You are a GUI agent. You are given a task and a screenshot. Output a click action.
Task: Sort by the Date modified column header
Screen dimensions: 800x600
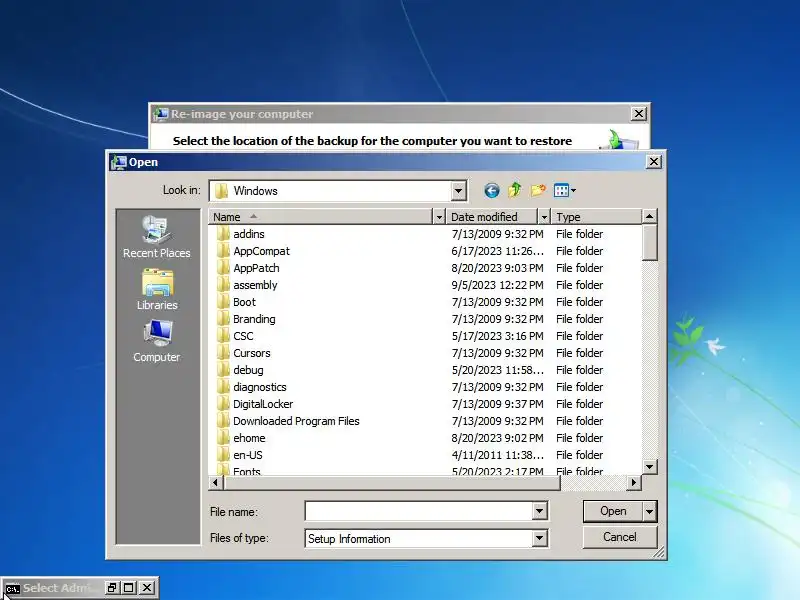[x=492, y=217]
